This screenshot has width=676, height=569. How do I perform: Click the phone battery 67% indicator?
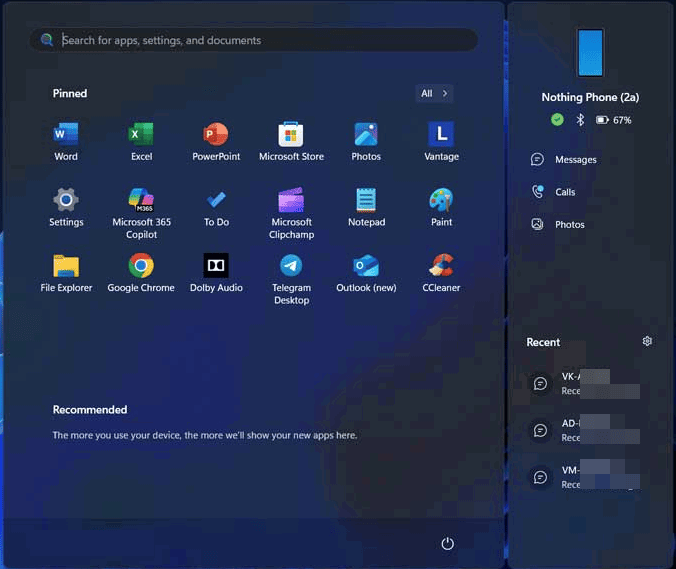coord(613,120)
